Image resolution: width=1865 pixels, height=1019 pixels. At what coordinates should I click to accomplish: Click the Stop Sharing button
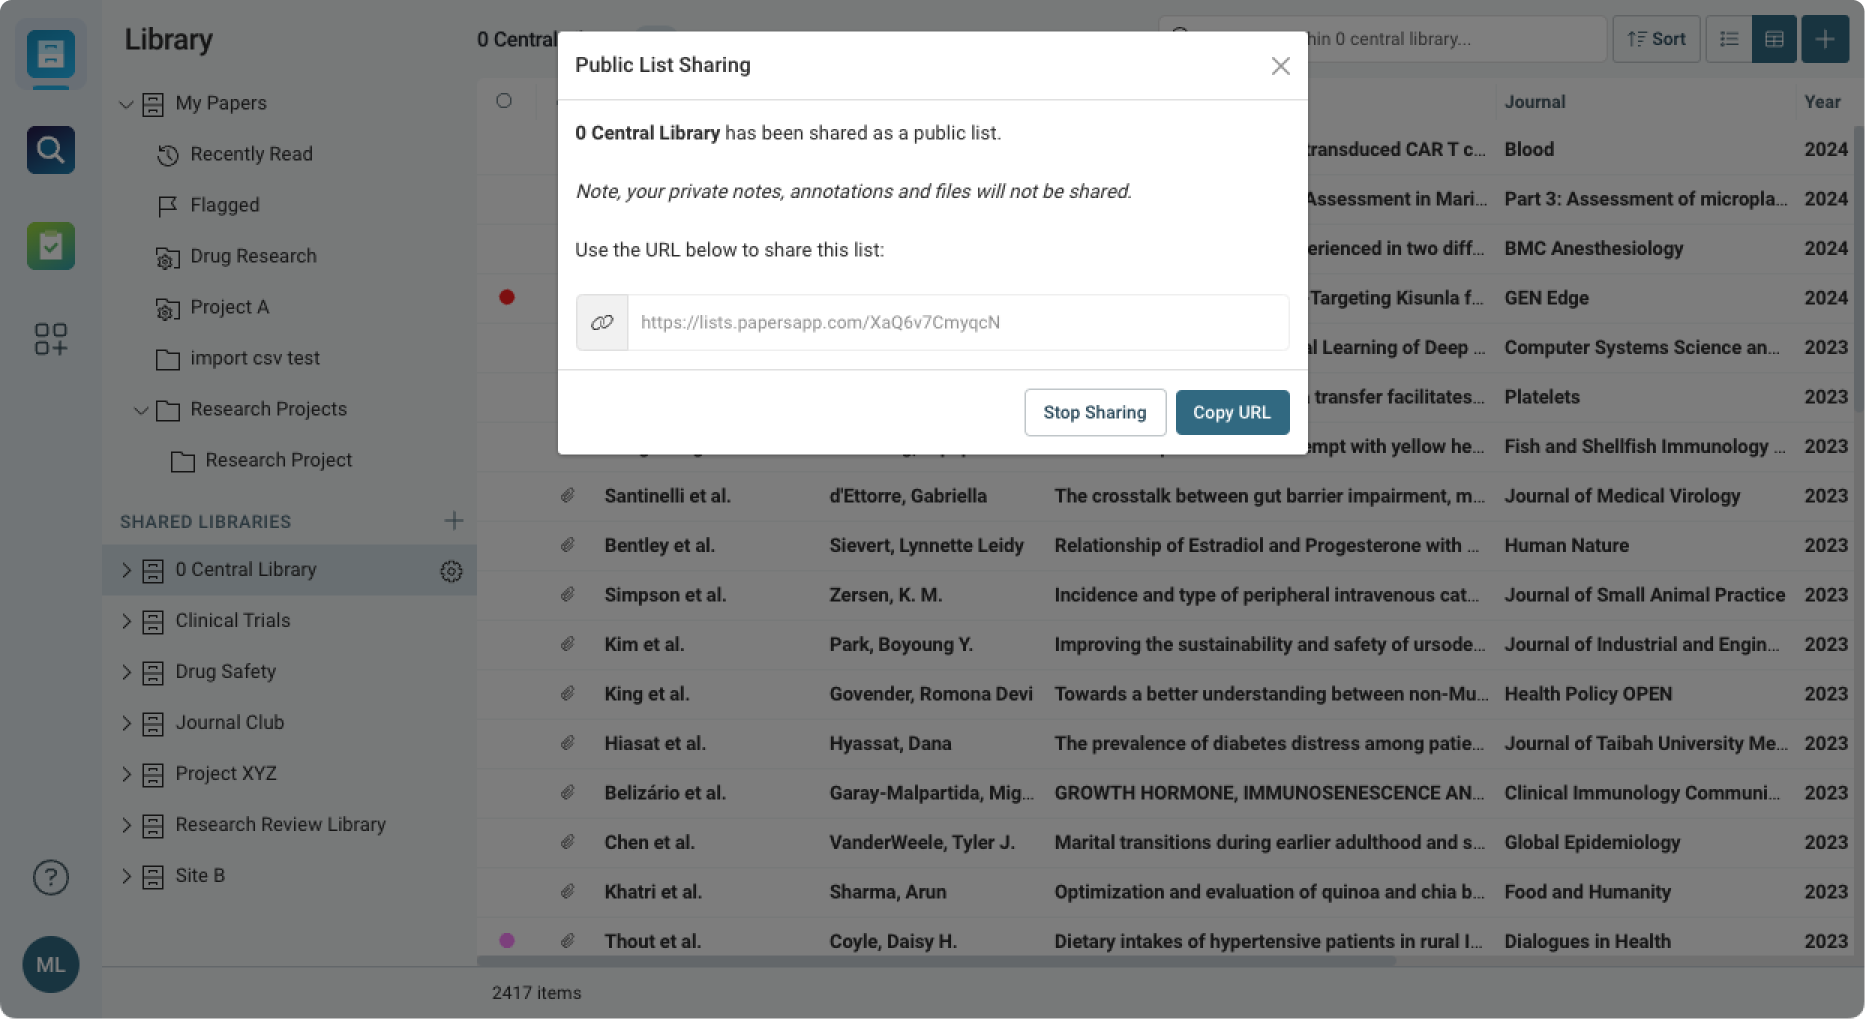1094,412
